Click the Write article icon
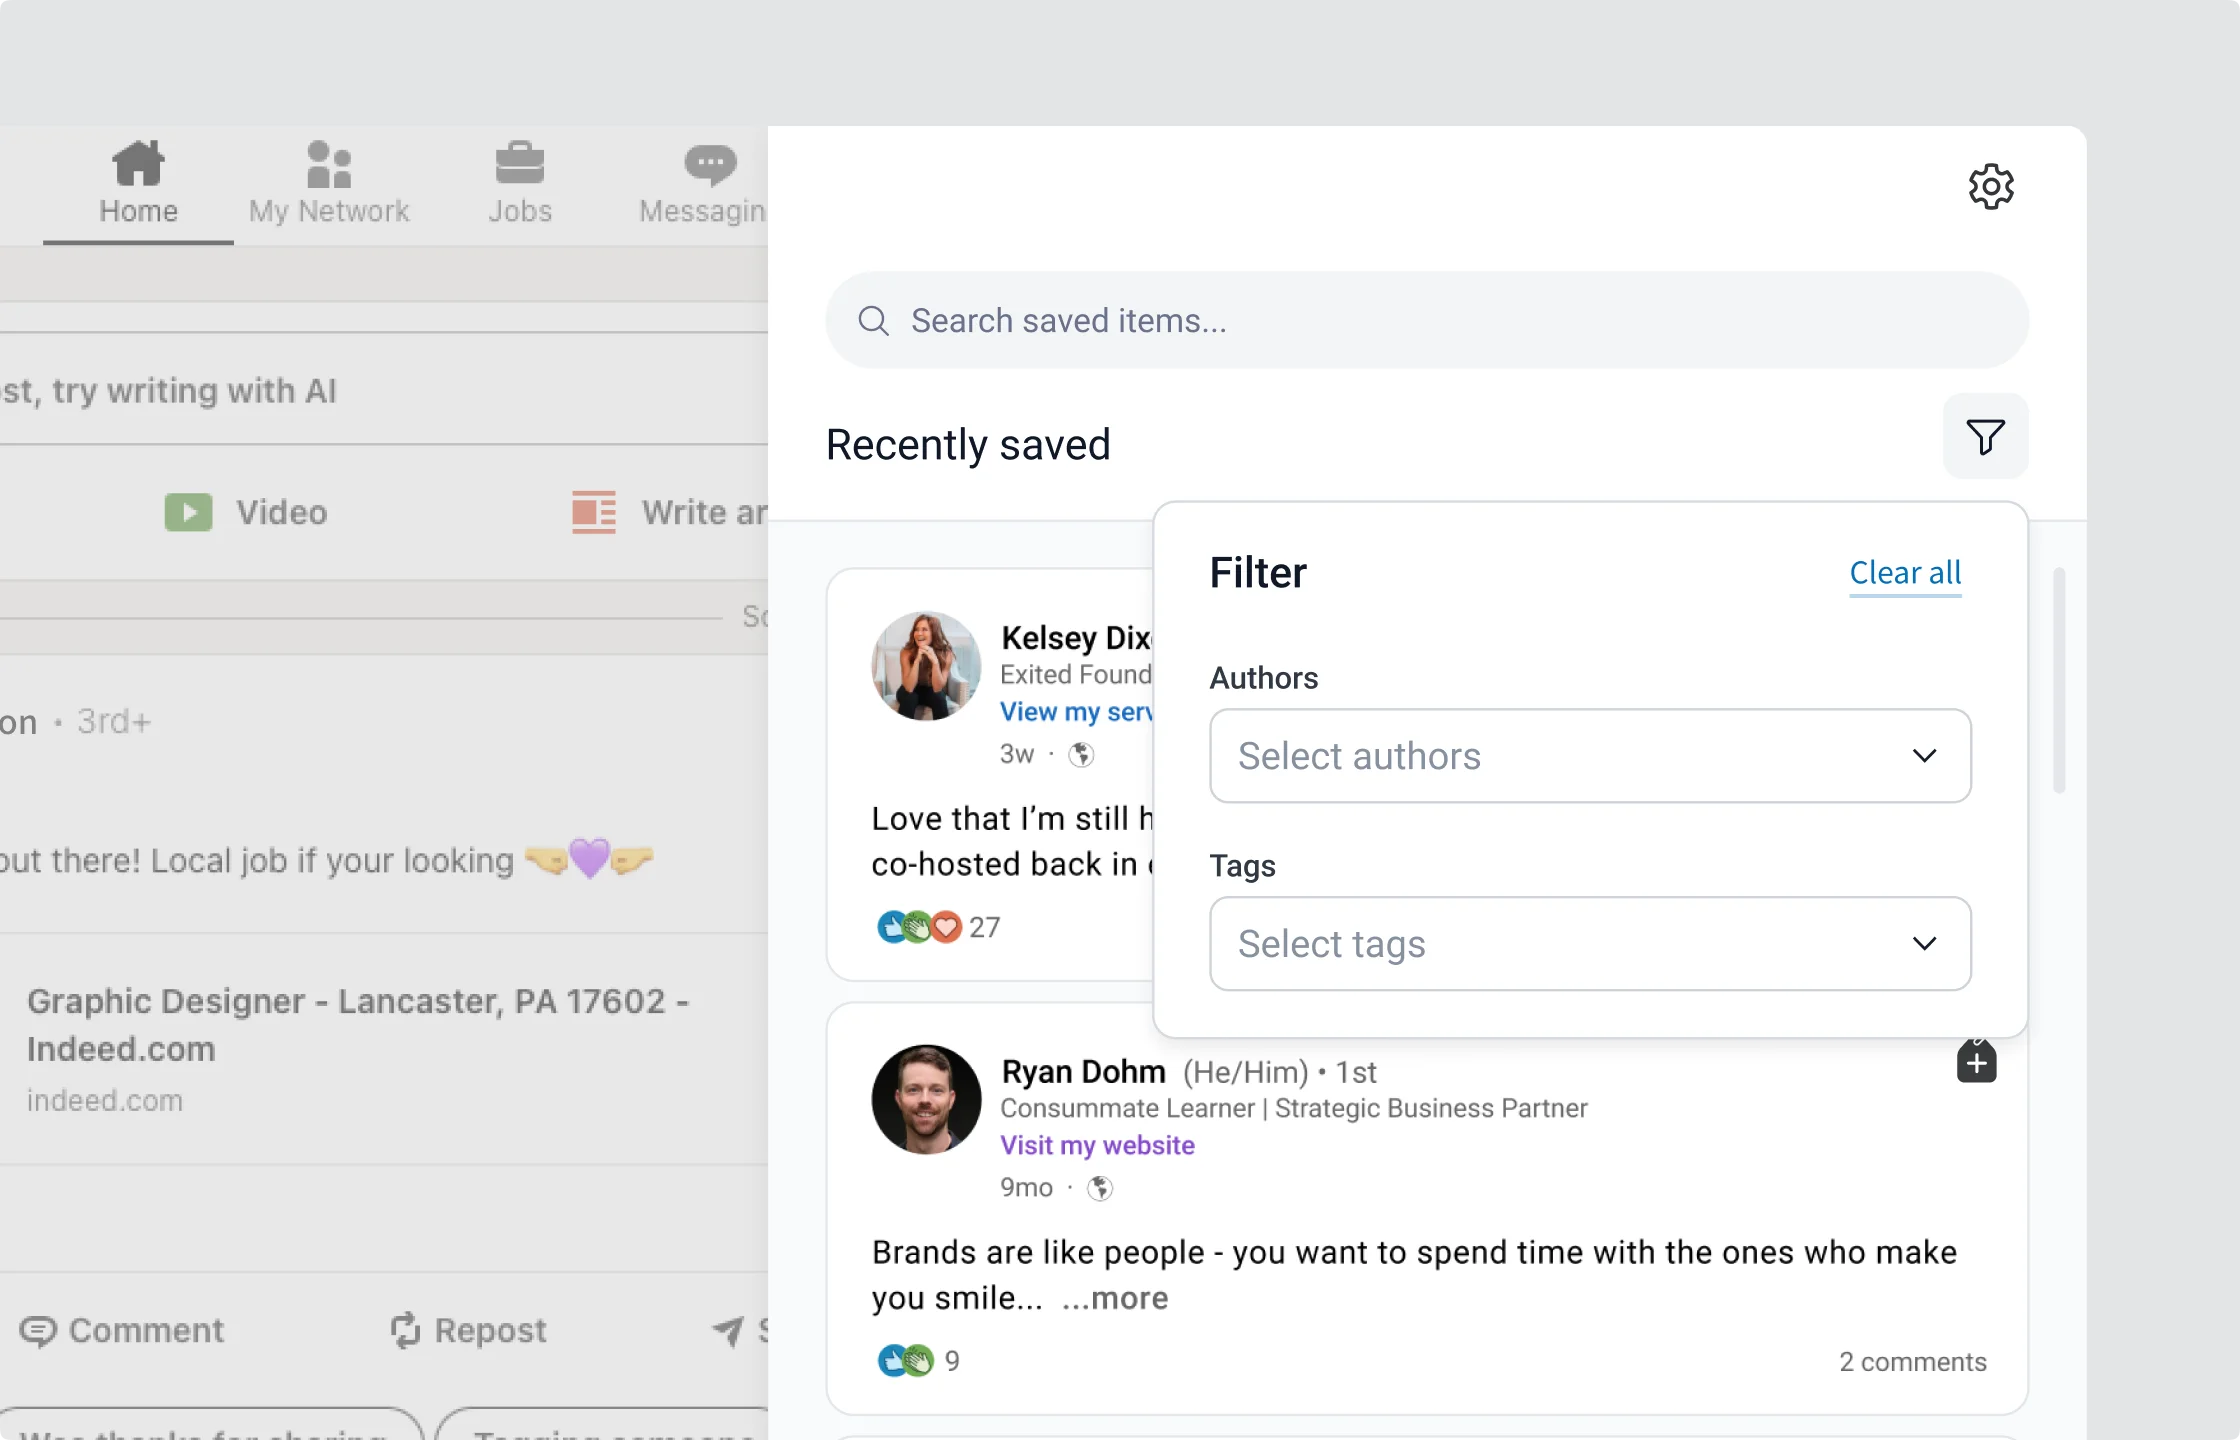 click(593, 512)
